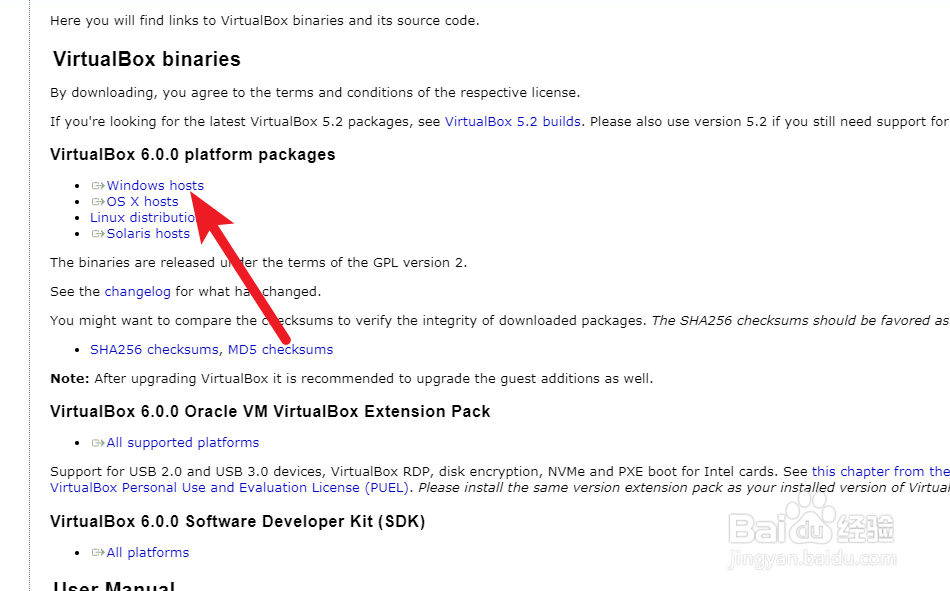Click external-link icon beside All platforms

(98, 553)
